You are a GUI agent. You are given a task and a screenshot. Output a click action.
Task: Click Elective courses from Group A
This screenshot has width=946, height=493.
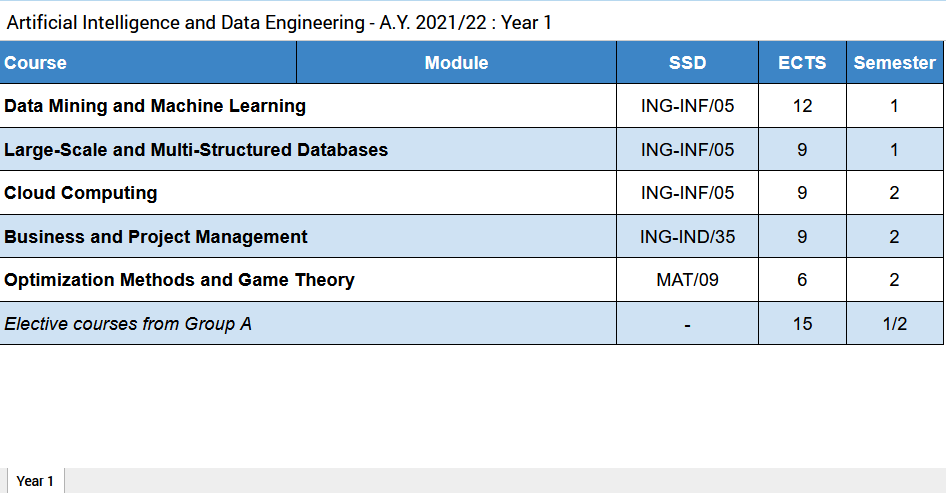[x=128, y=324]
